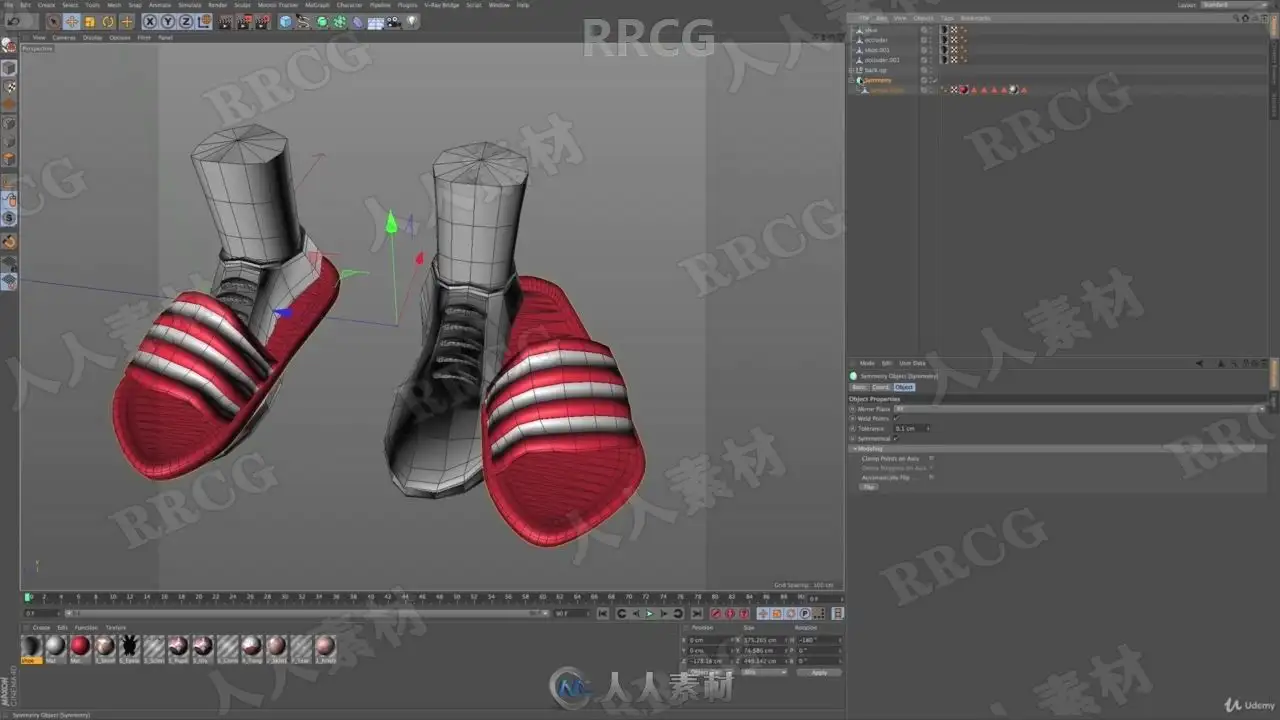The width and height of the screenshot is (1280, 720).
Task: Activate the Move tool
Action: click(71, 22)
